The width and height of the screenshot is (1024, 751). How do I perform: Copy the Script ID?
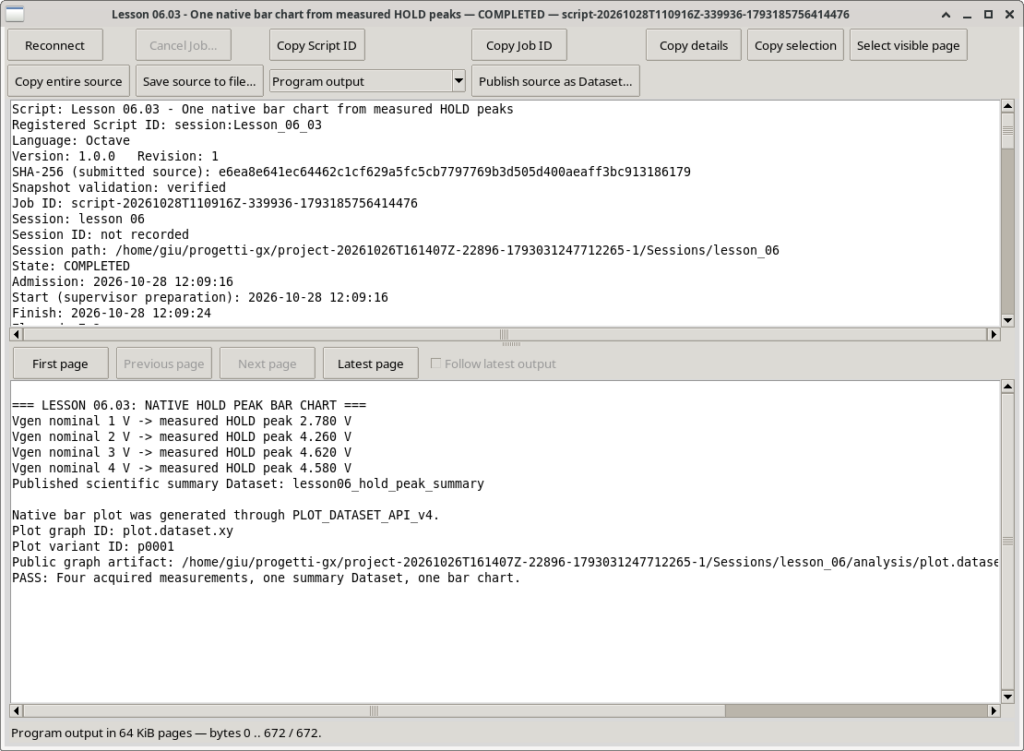317,46
